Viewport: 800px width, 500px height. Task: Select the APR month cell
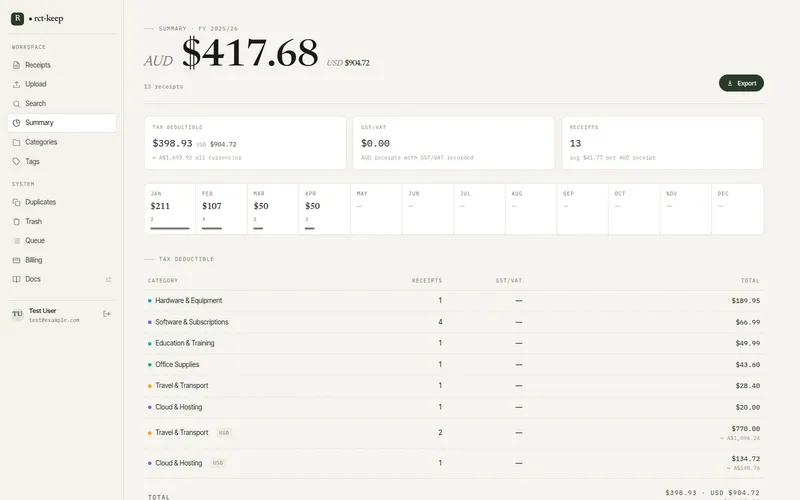(324, 209)
